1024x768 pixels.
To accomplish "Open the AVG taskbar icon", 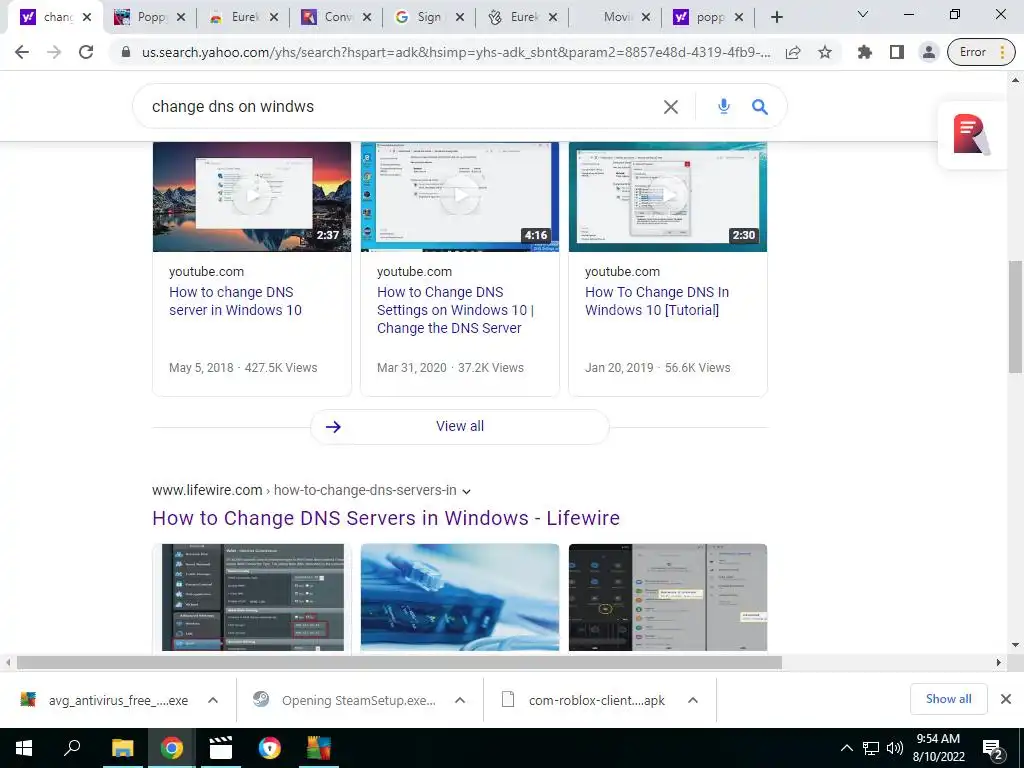I will coord(319,748).
